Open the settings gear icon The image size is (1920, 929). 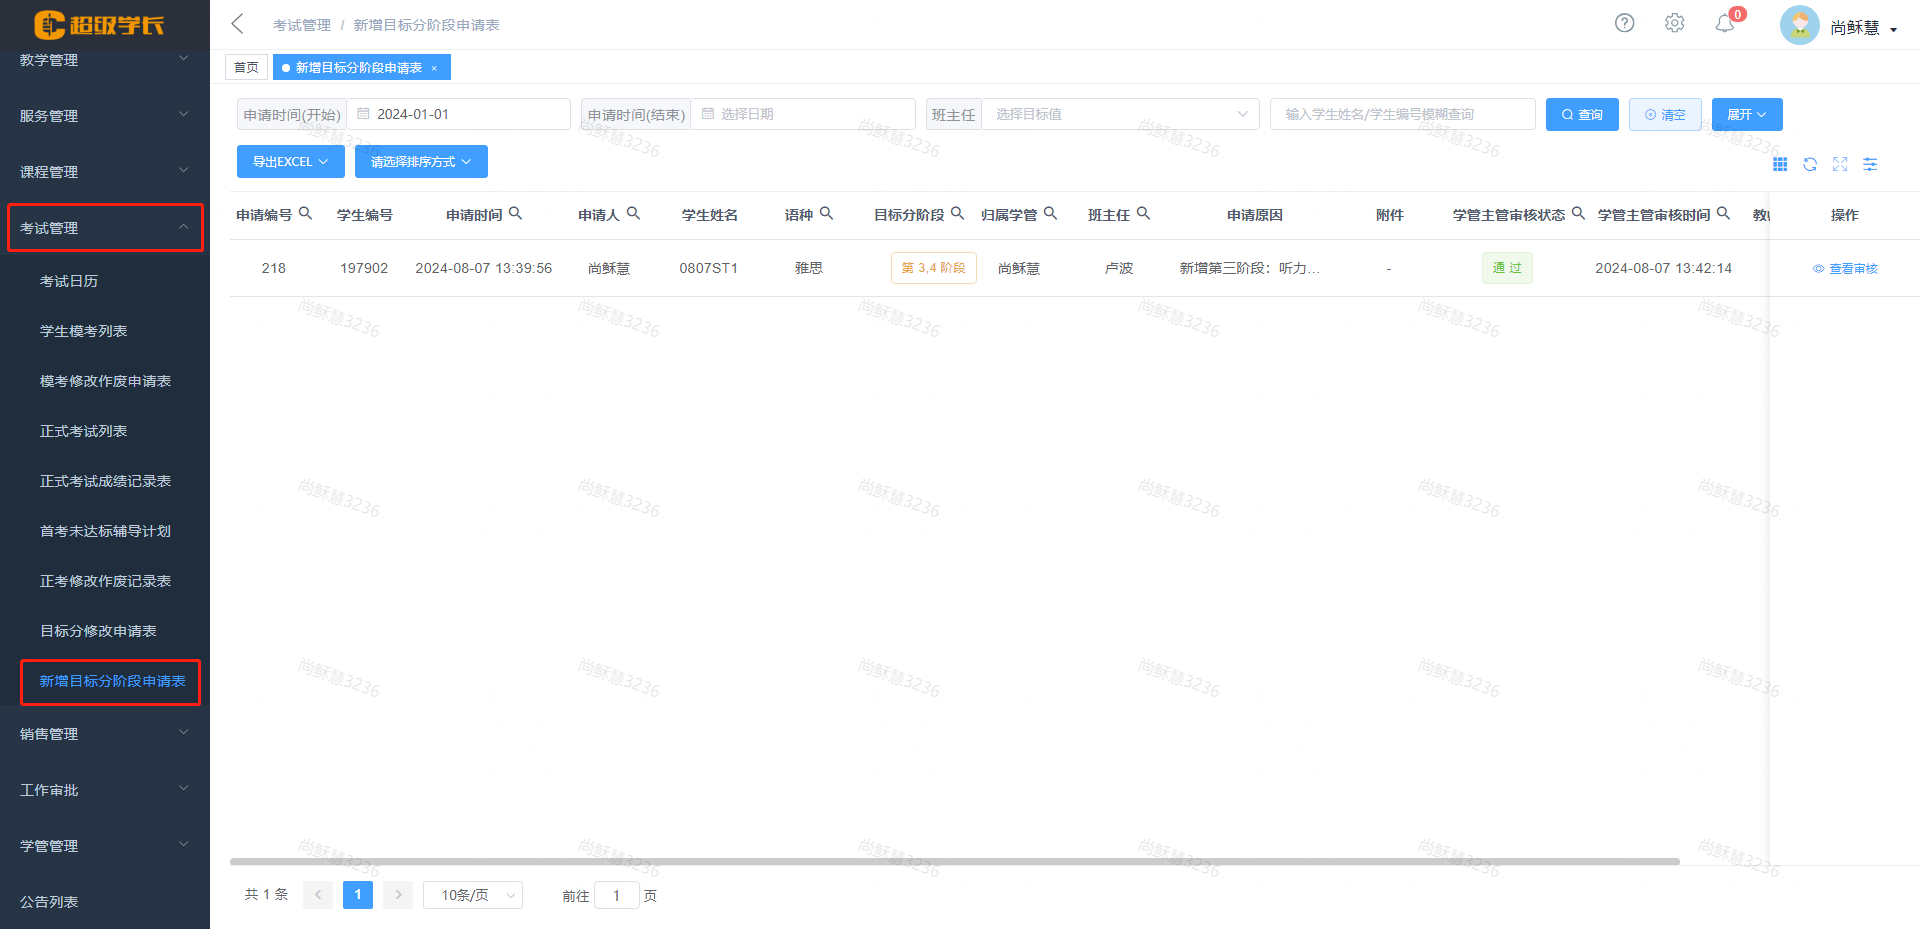(x=1674, y=22)
